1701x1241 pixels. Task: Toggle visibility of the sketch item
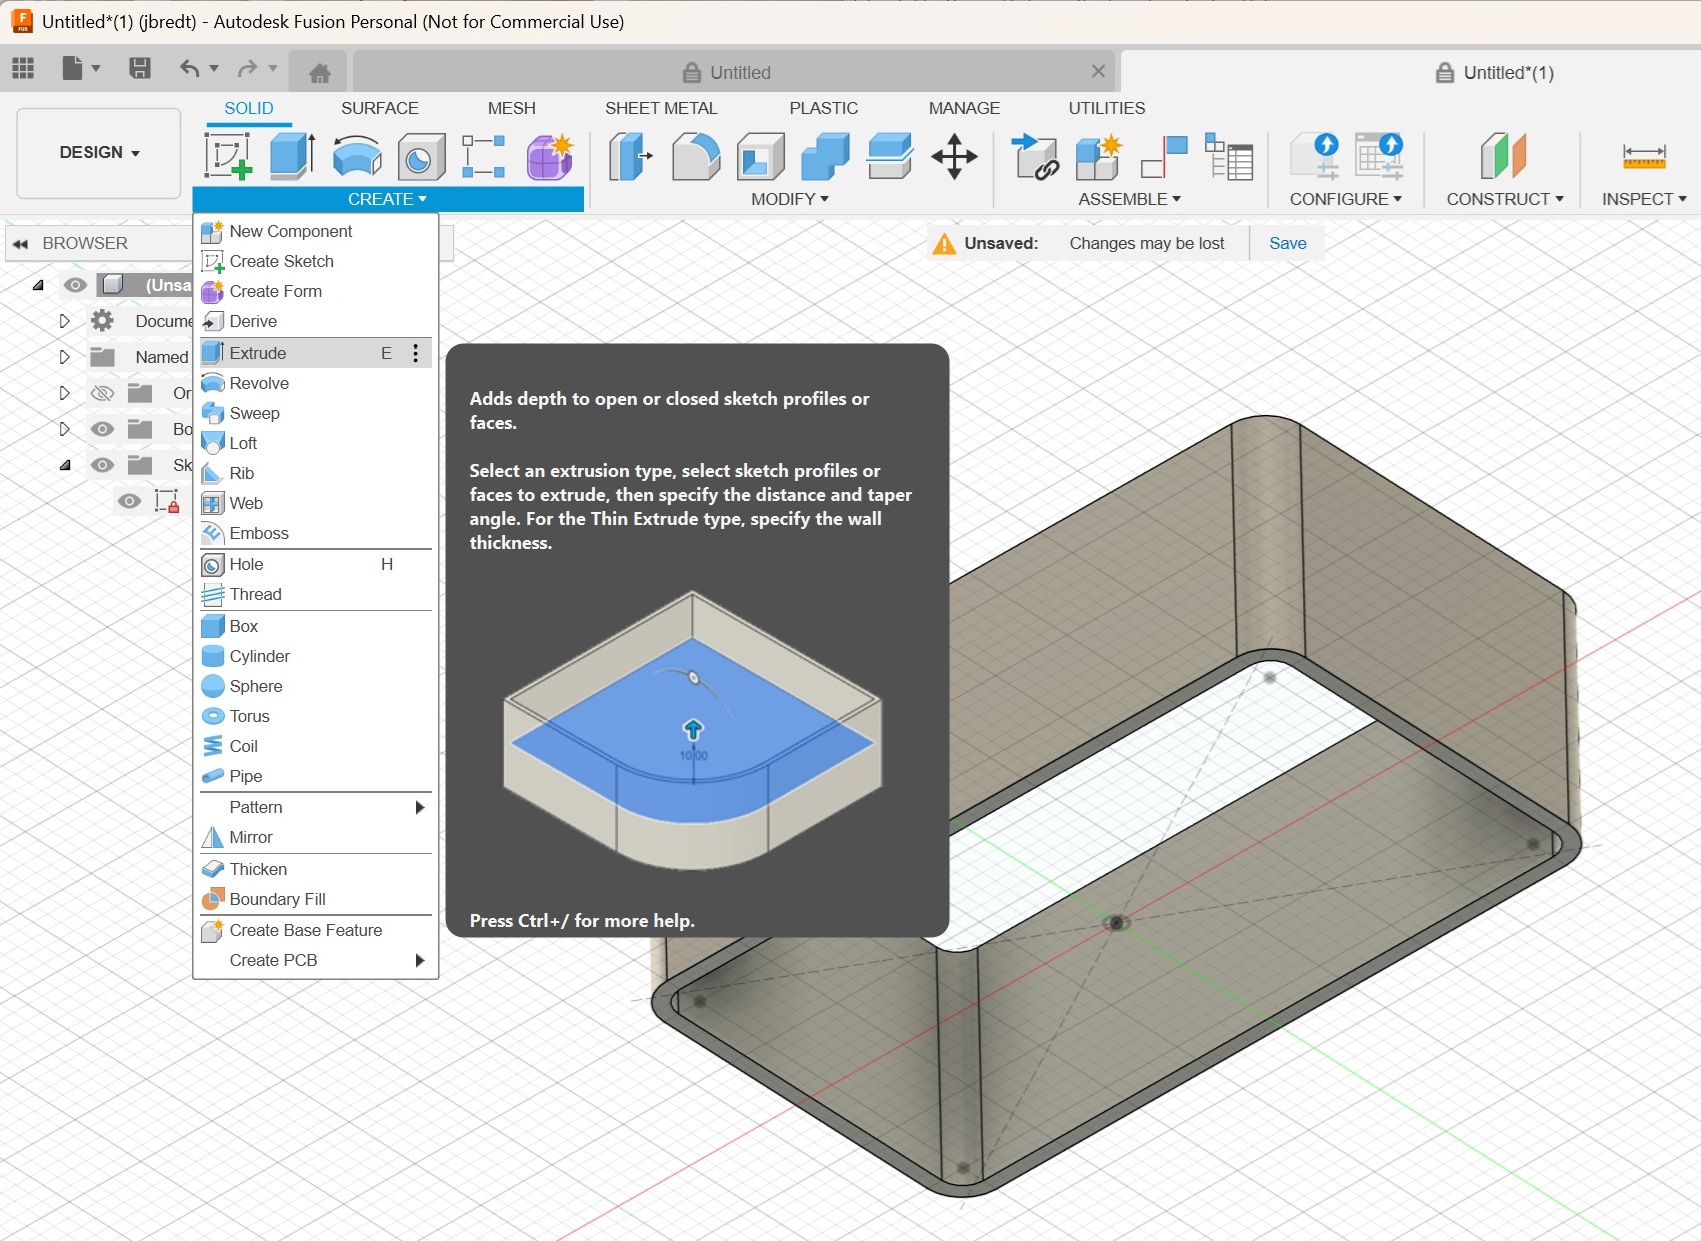pos(129,501)
